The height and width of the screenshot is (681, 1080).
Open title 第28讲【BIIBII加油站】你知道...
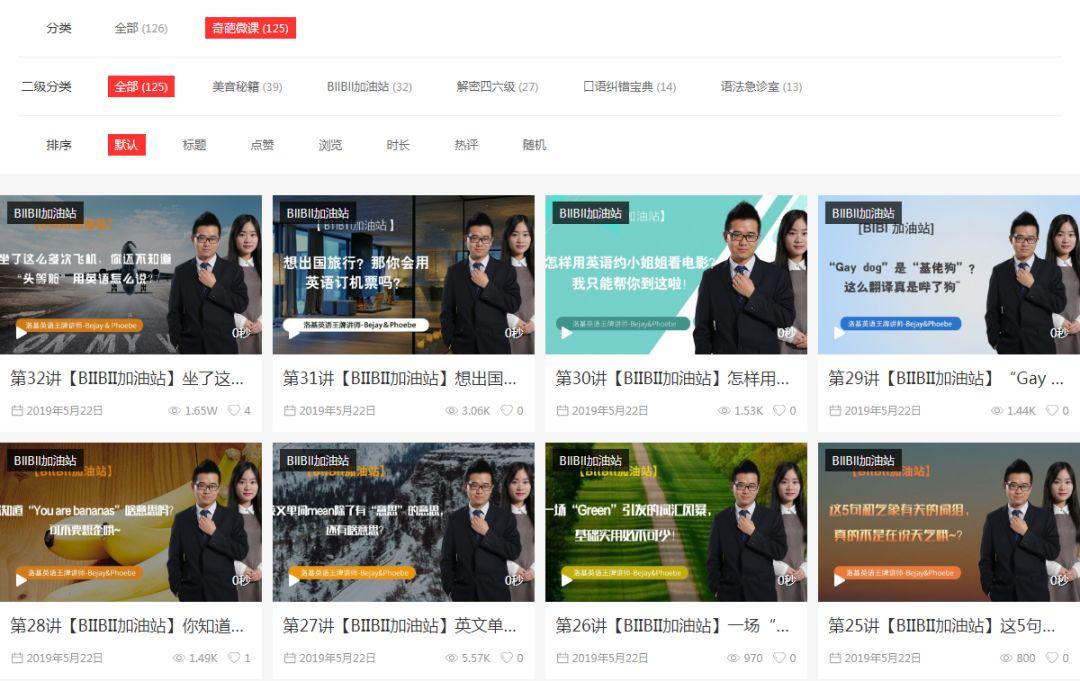[x=127, y=625]
